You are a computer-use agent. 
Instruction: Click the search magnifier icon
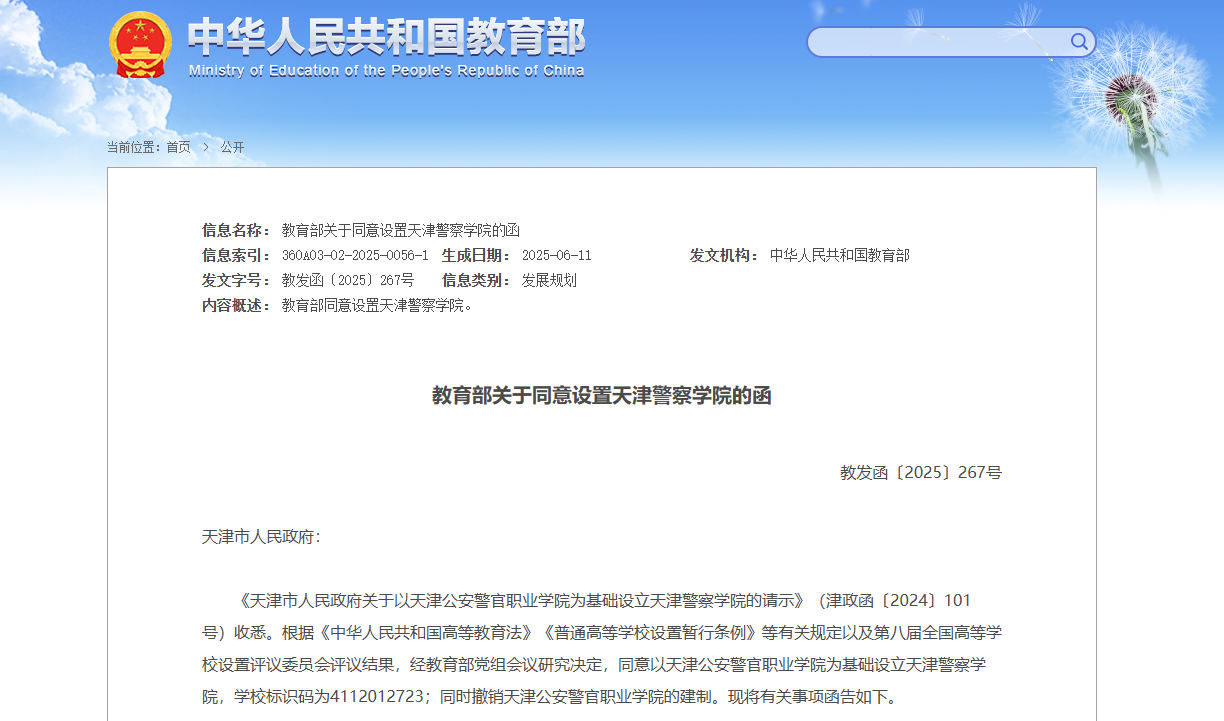1079,41
